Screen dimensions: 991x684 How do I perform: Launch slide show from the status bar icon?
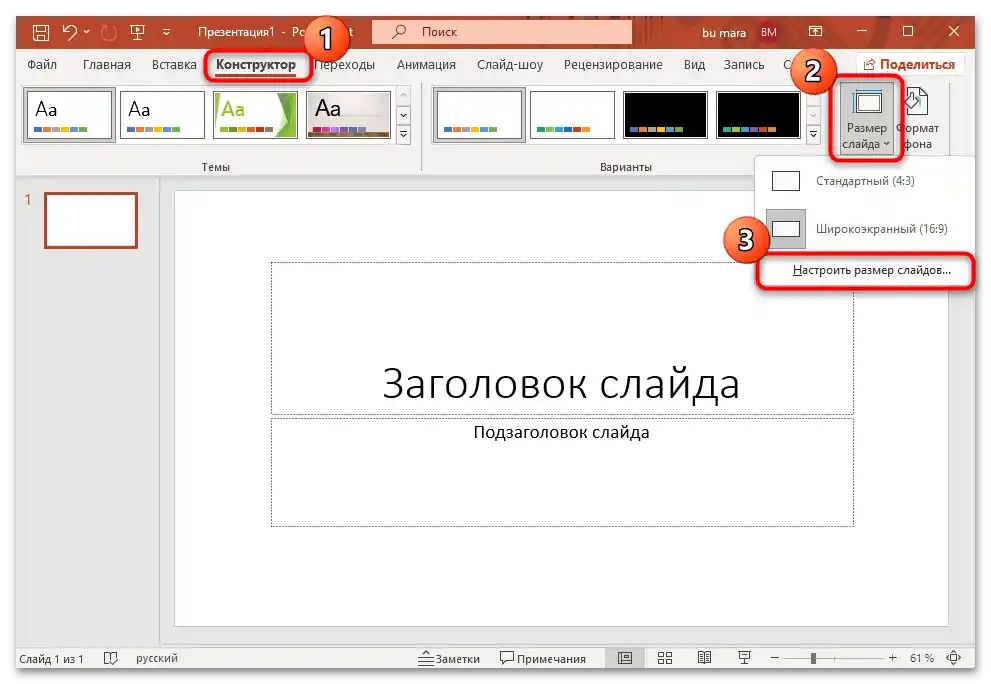coord(745,658)
